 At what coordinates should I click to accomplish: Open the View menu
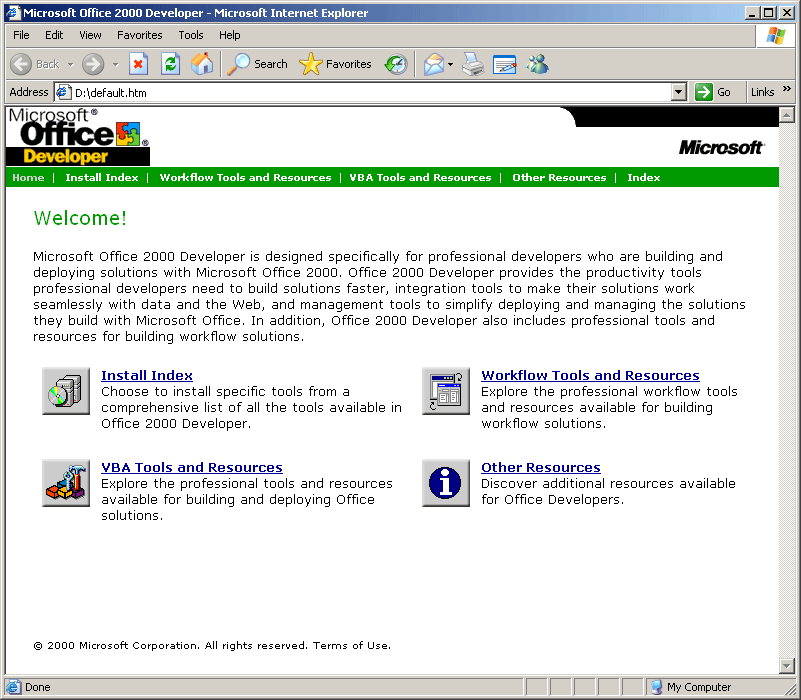click(90, 35)
